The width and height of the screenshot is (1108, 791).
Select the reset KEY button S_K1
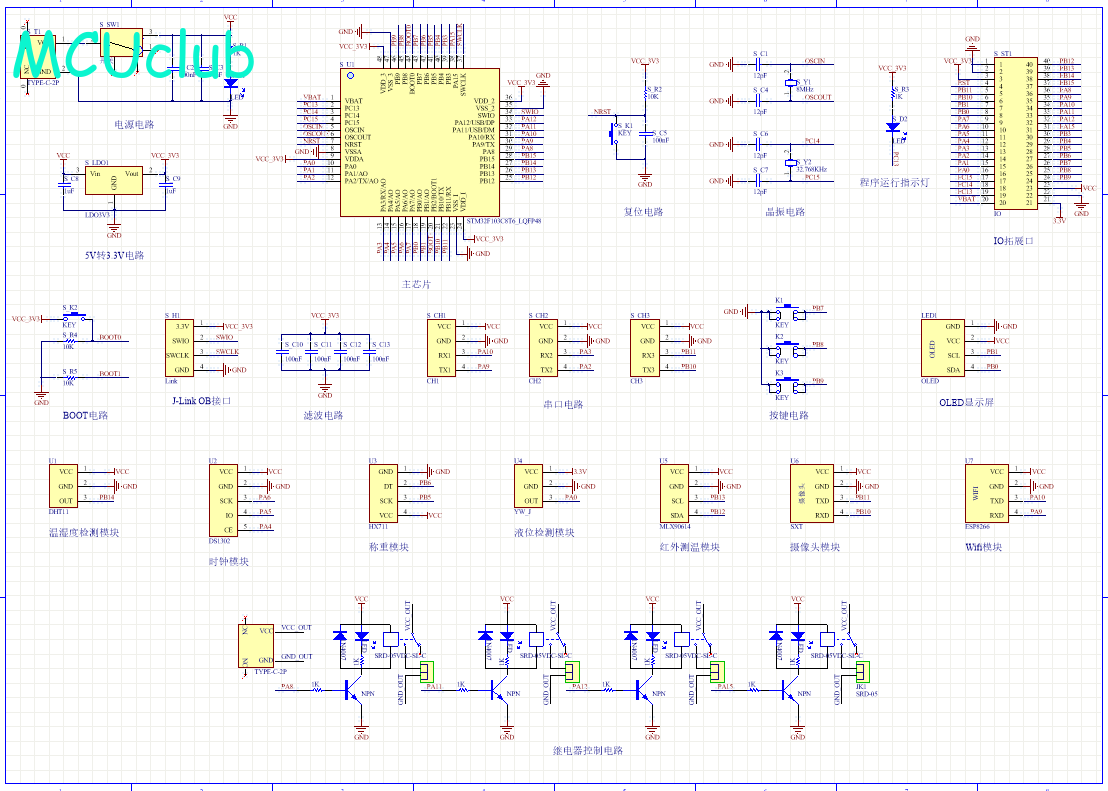tap(614, 134)
